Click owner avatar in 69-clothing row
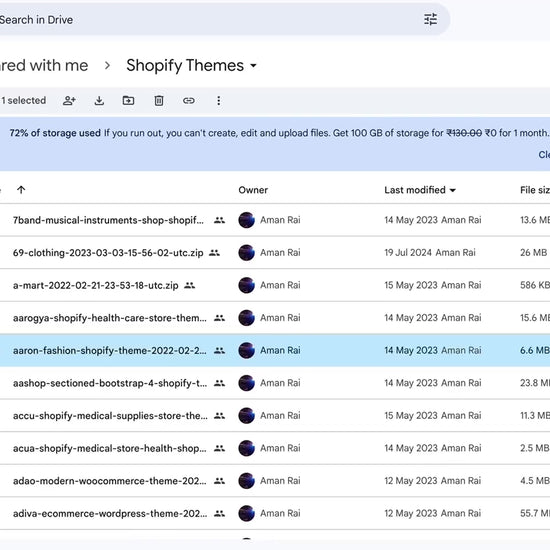This screenshot has width=550, height=550. tap(247, 253)
